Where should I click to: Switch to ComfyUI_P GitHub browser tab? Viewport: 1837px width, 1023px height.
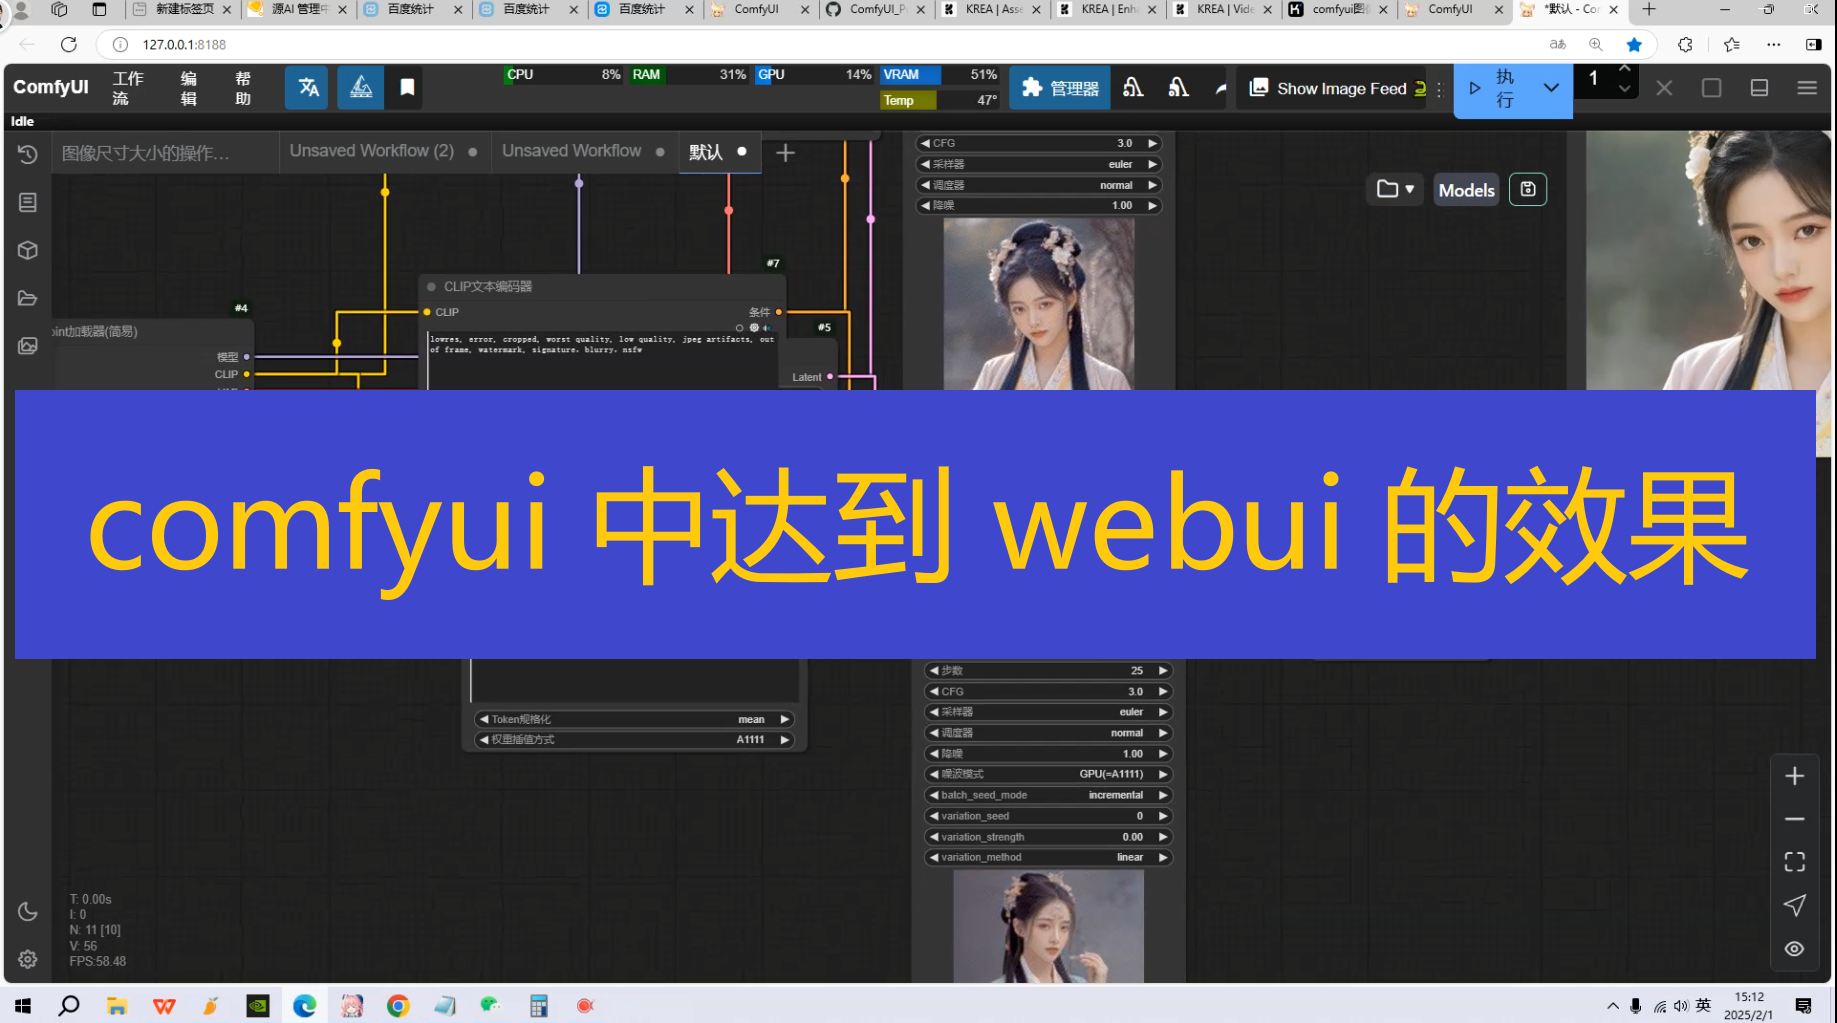pyautogui.click(x=876, y=10)
